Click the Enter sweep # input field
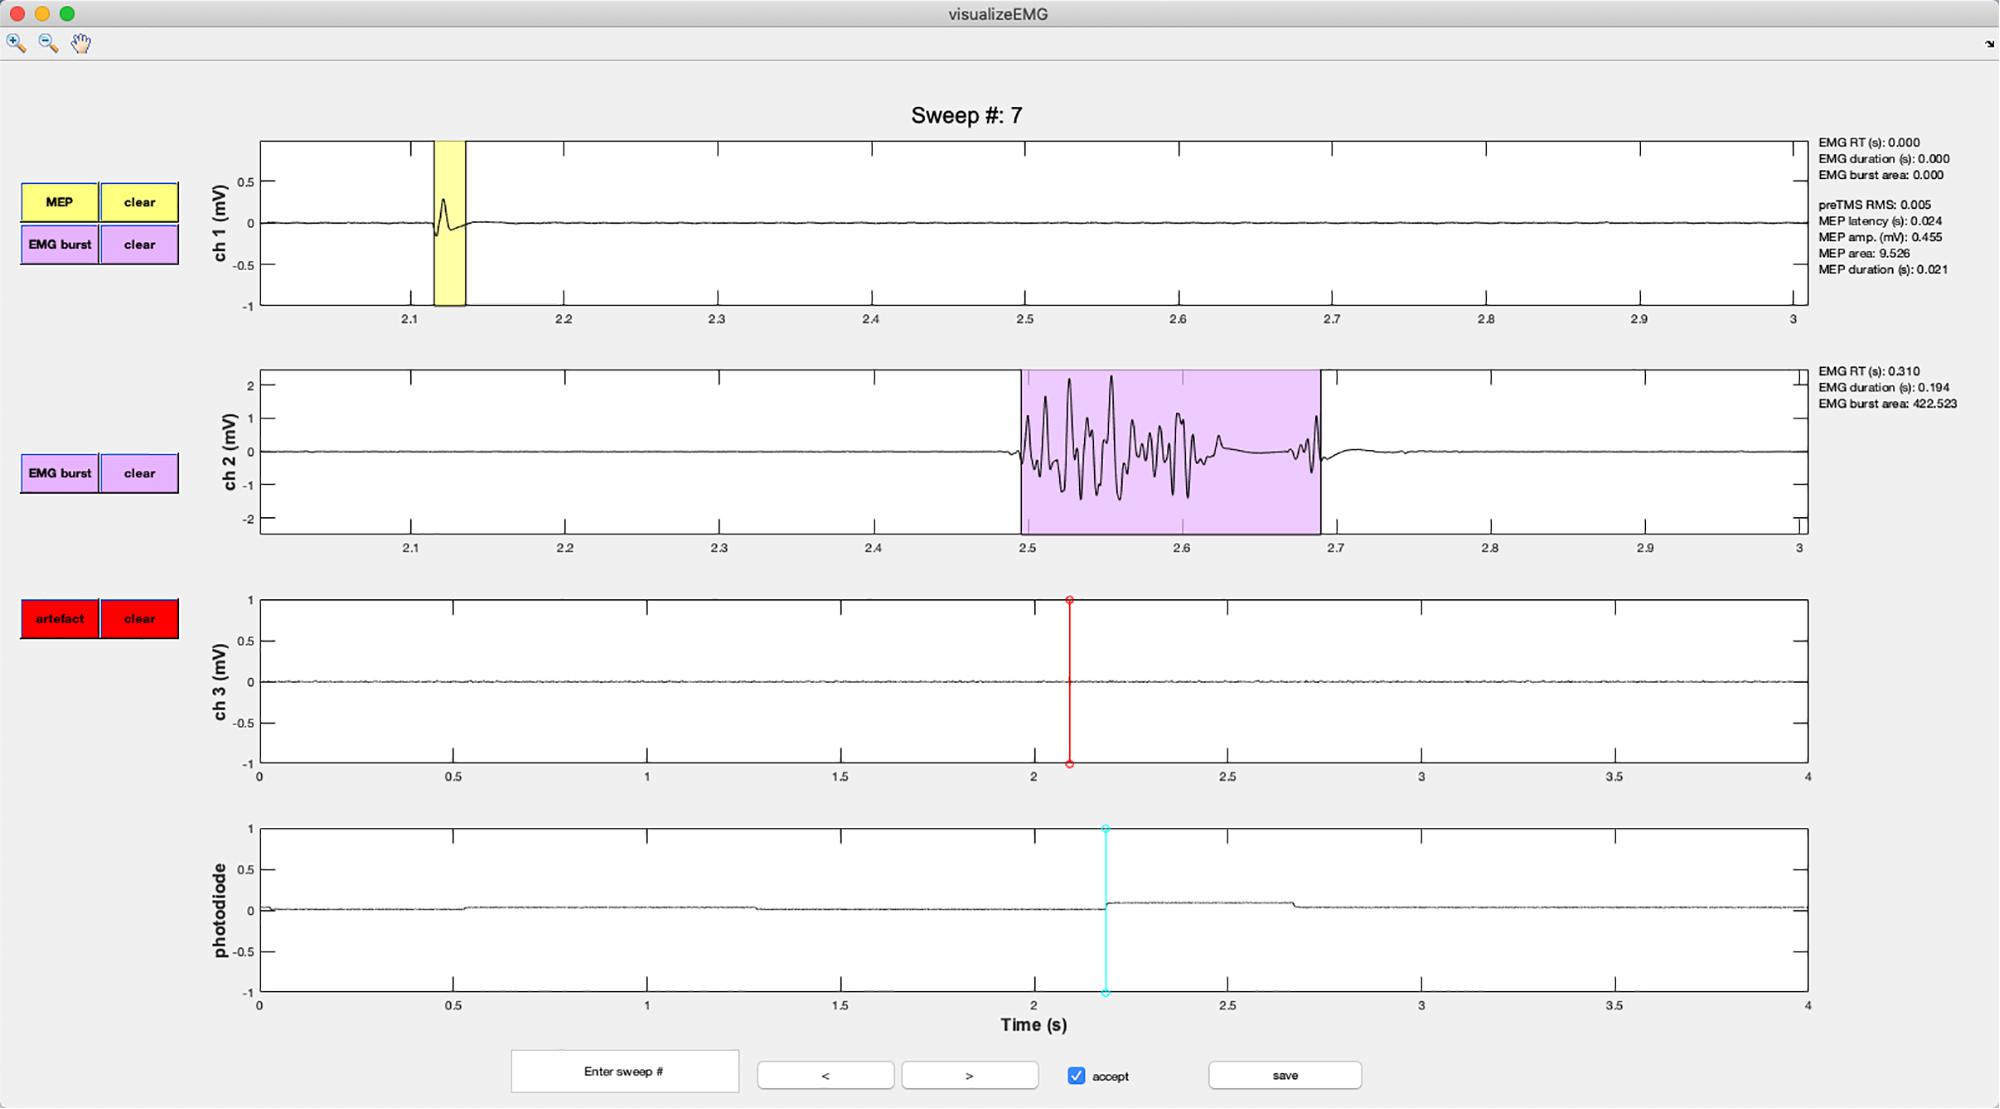The image size is (2000, 1109). pyautogui.click(x=625, y=1072)
